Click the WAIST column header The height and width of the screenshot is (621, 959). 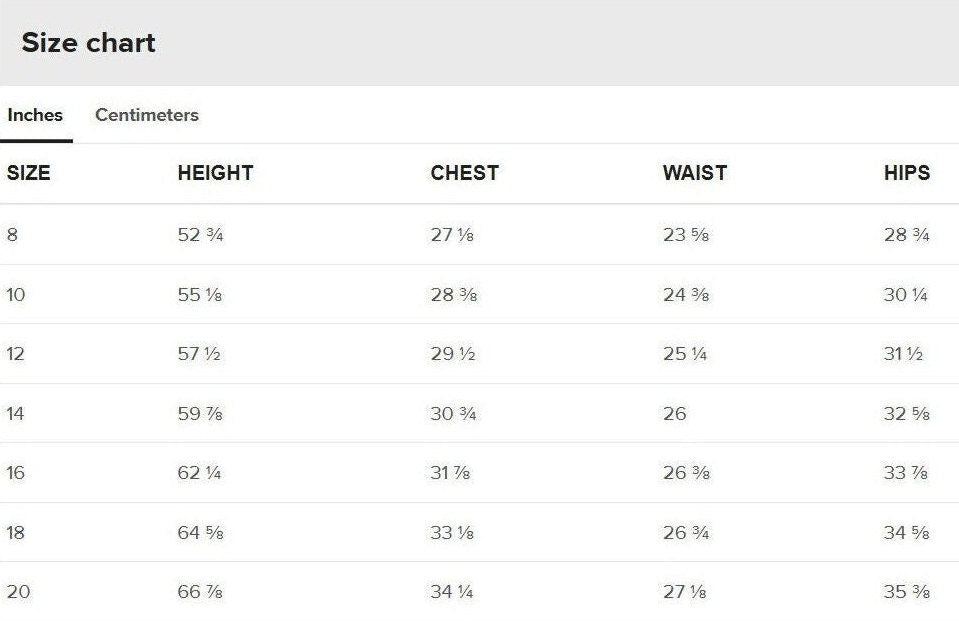(x=694, y=173)
